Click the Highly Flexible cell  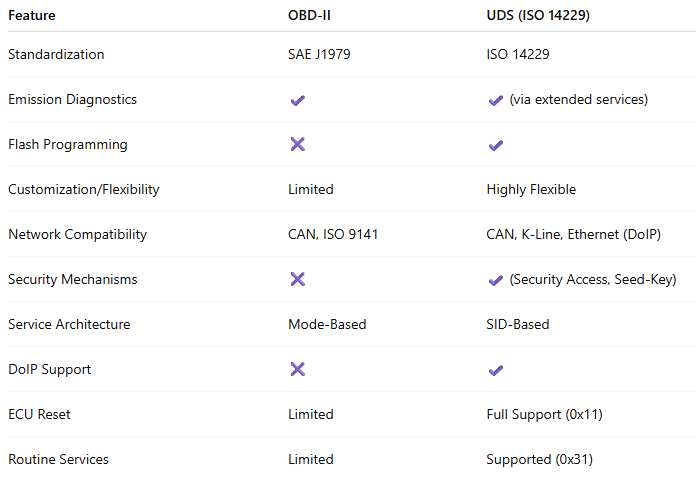pos(531,190)
